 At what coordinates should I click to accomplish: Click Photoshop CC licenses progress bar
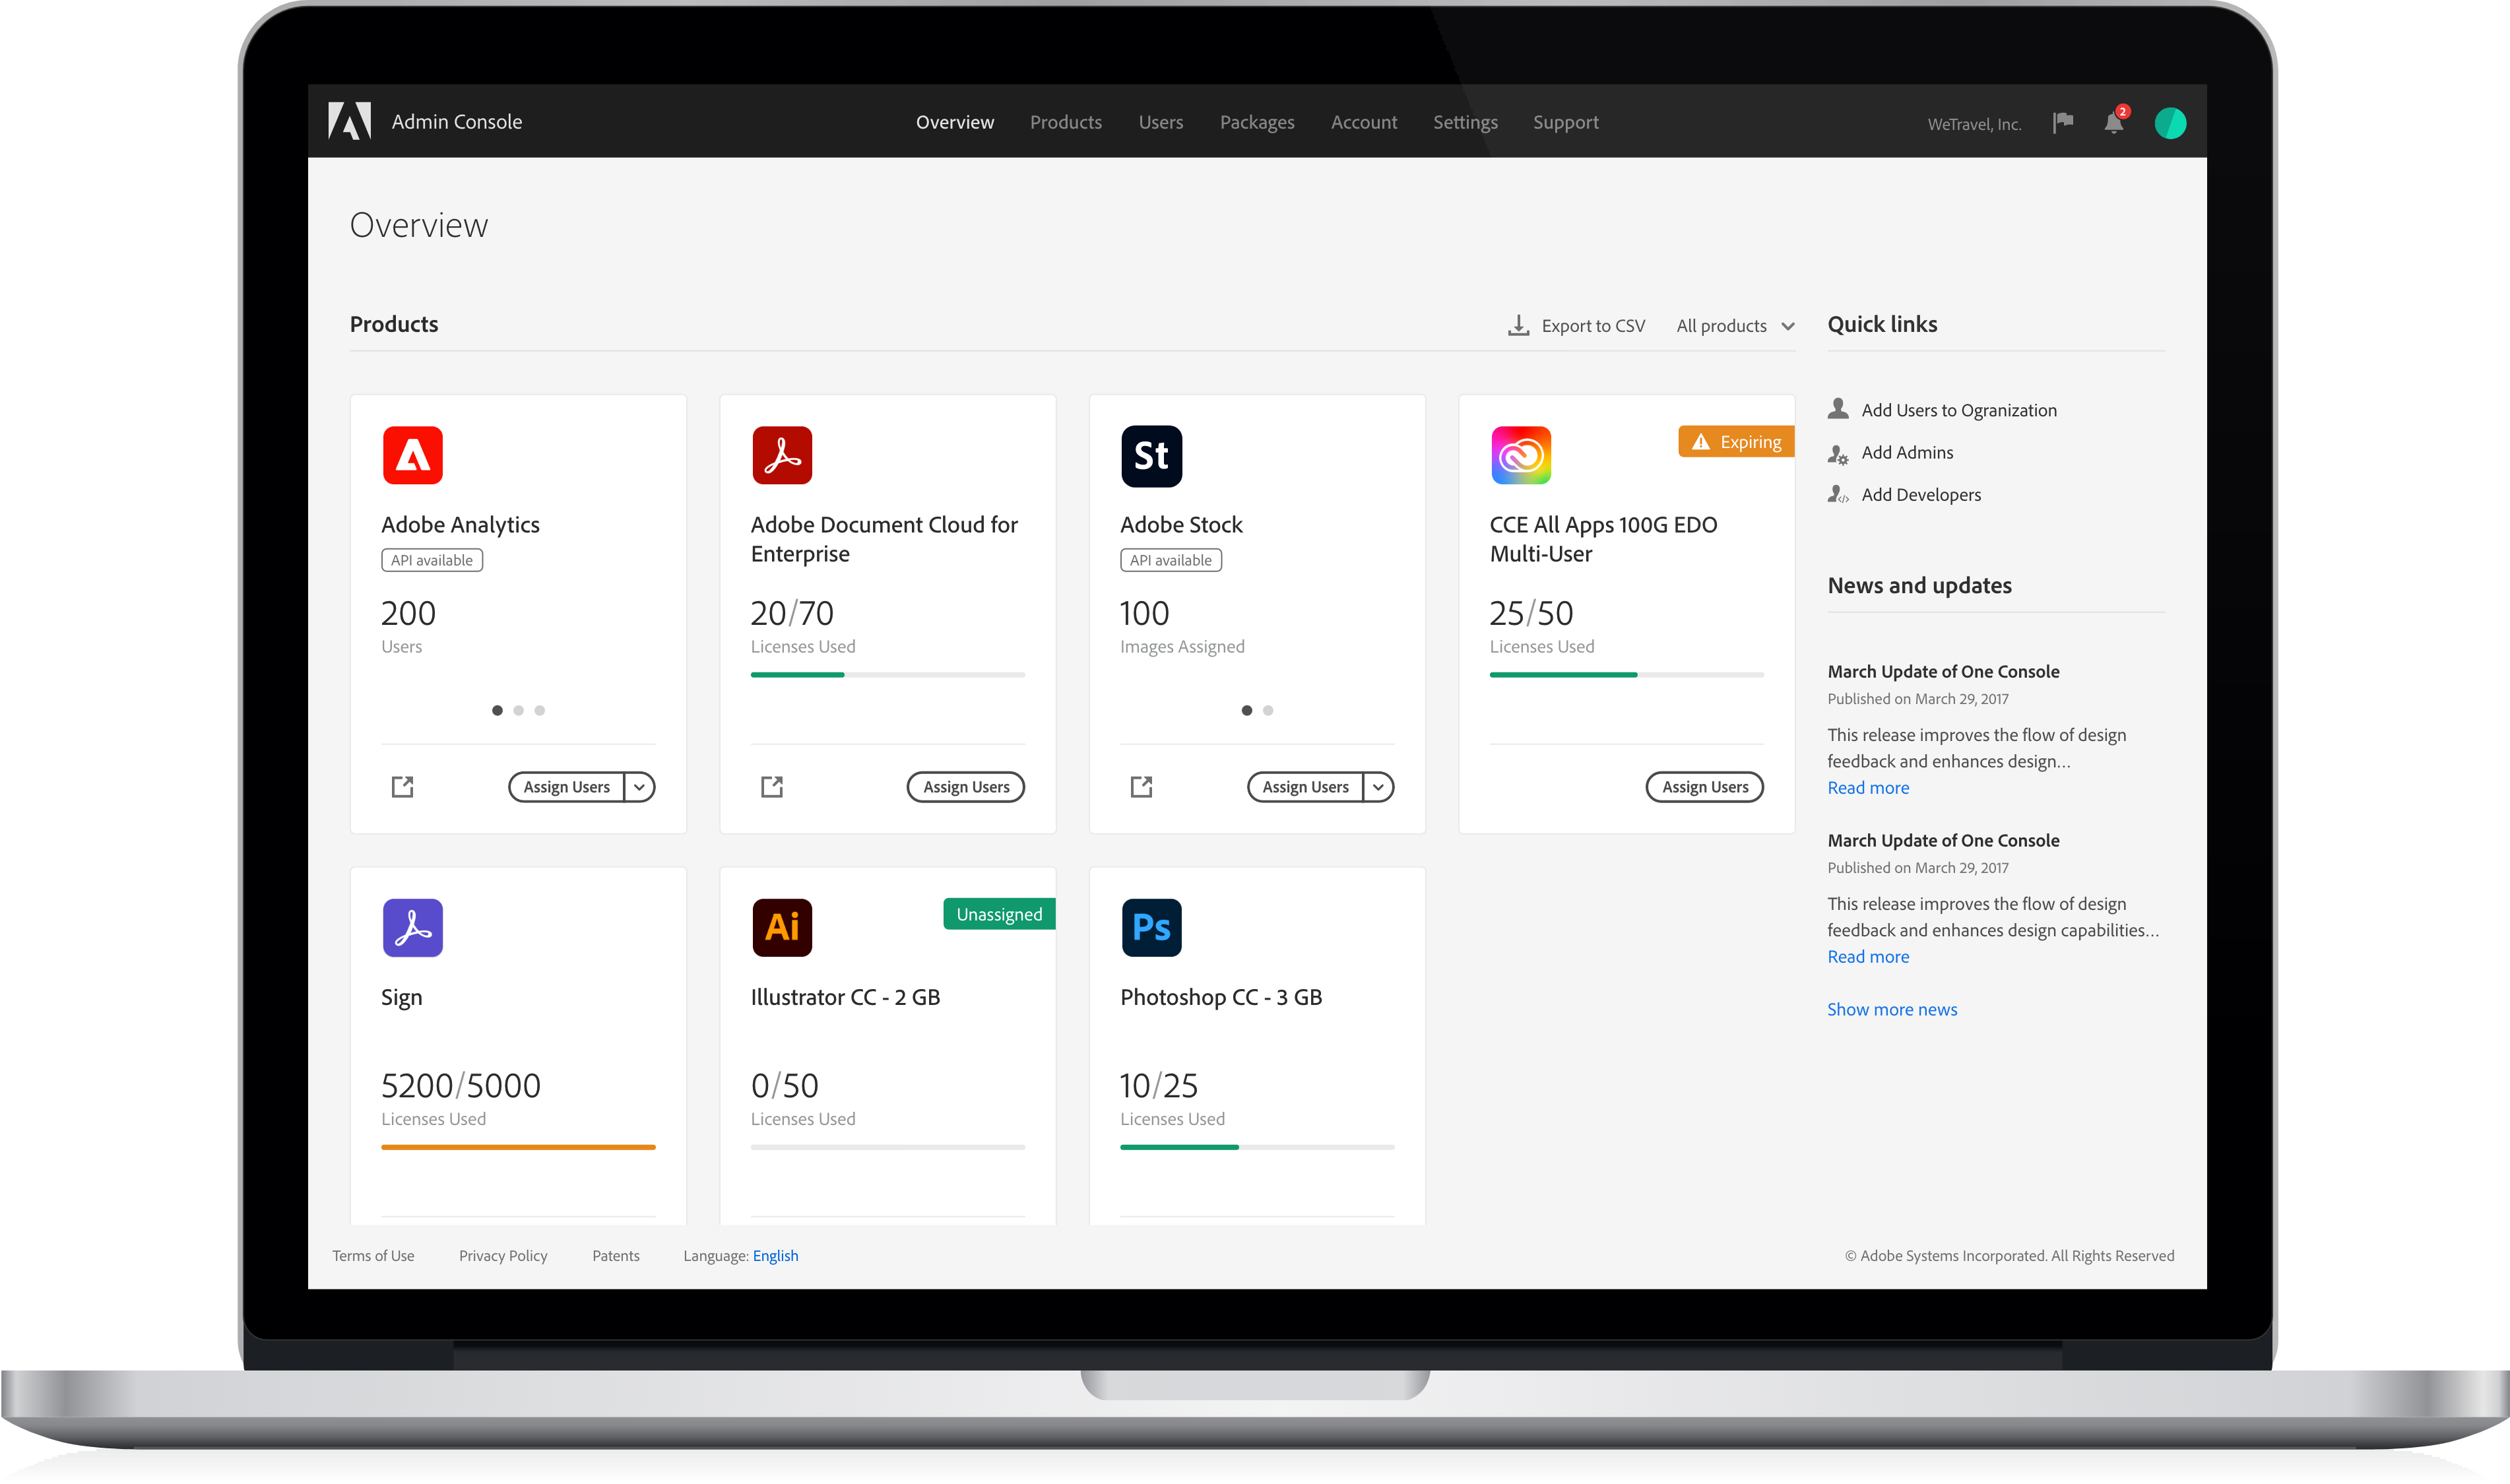[1257, 1147]
